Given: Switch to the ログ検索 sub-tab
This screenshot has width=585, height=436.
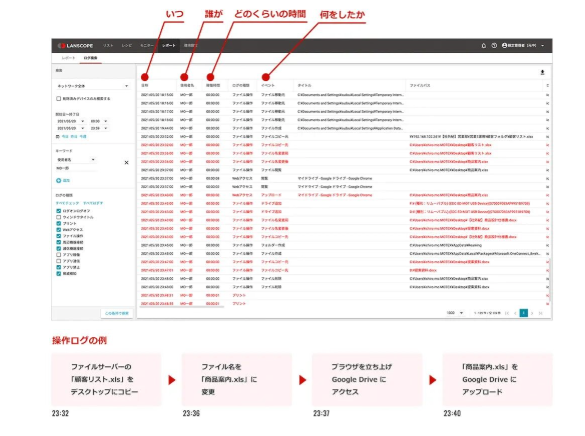Looking at the screenshot, I should tap(90, 58).
